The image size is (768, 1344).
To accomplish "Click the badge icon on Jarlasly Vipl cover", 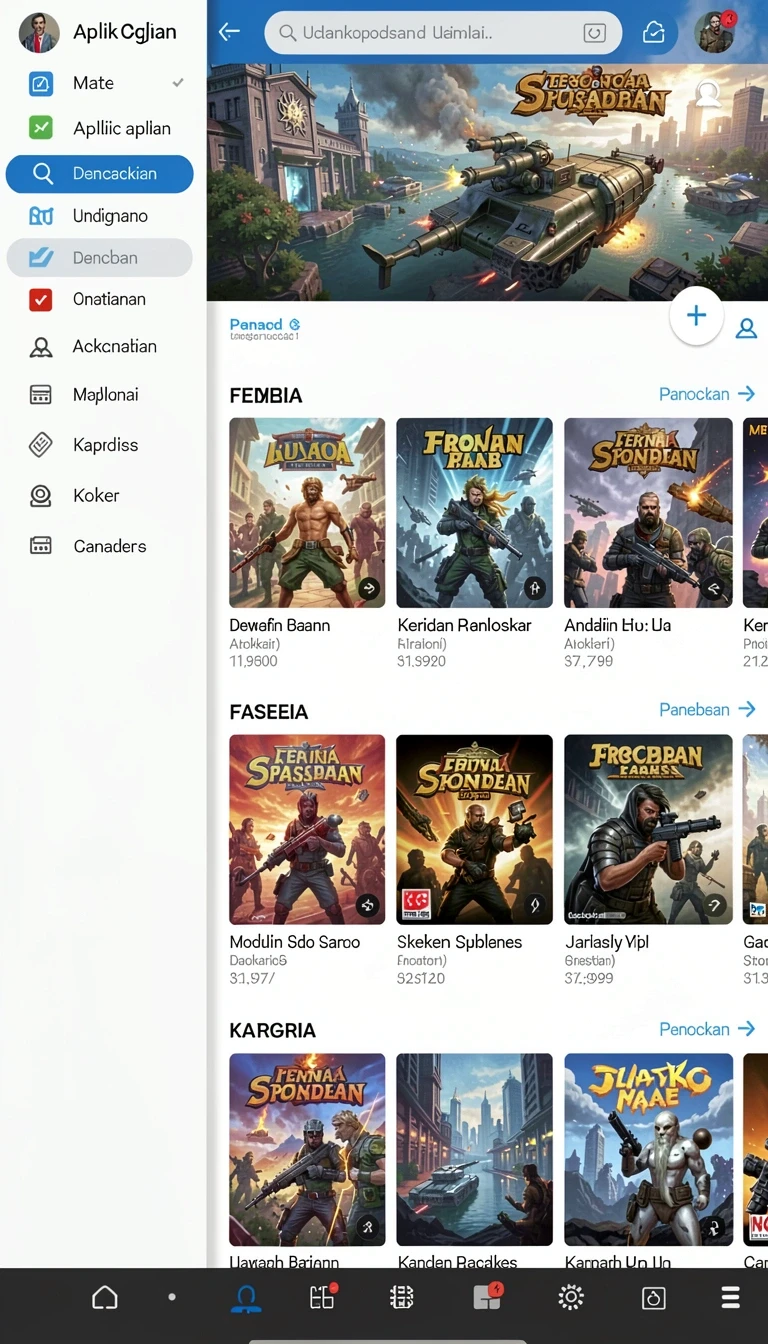I will click(x=714, y=906).
